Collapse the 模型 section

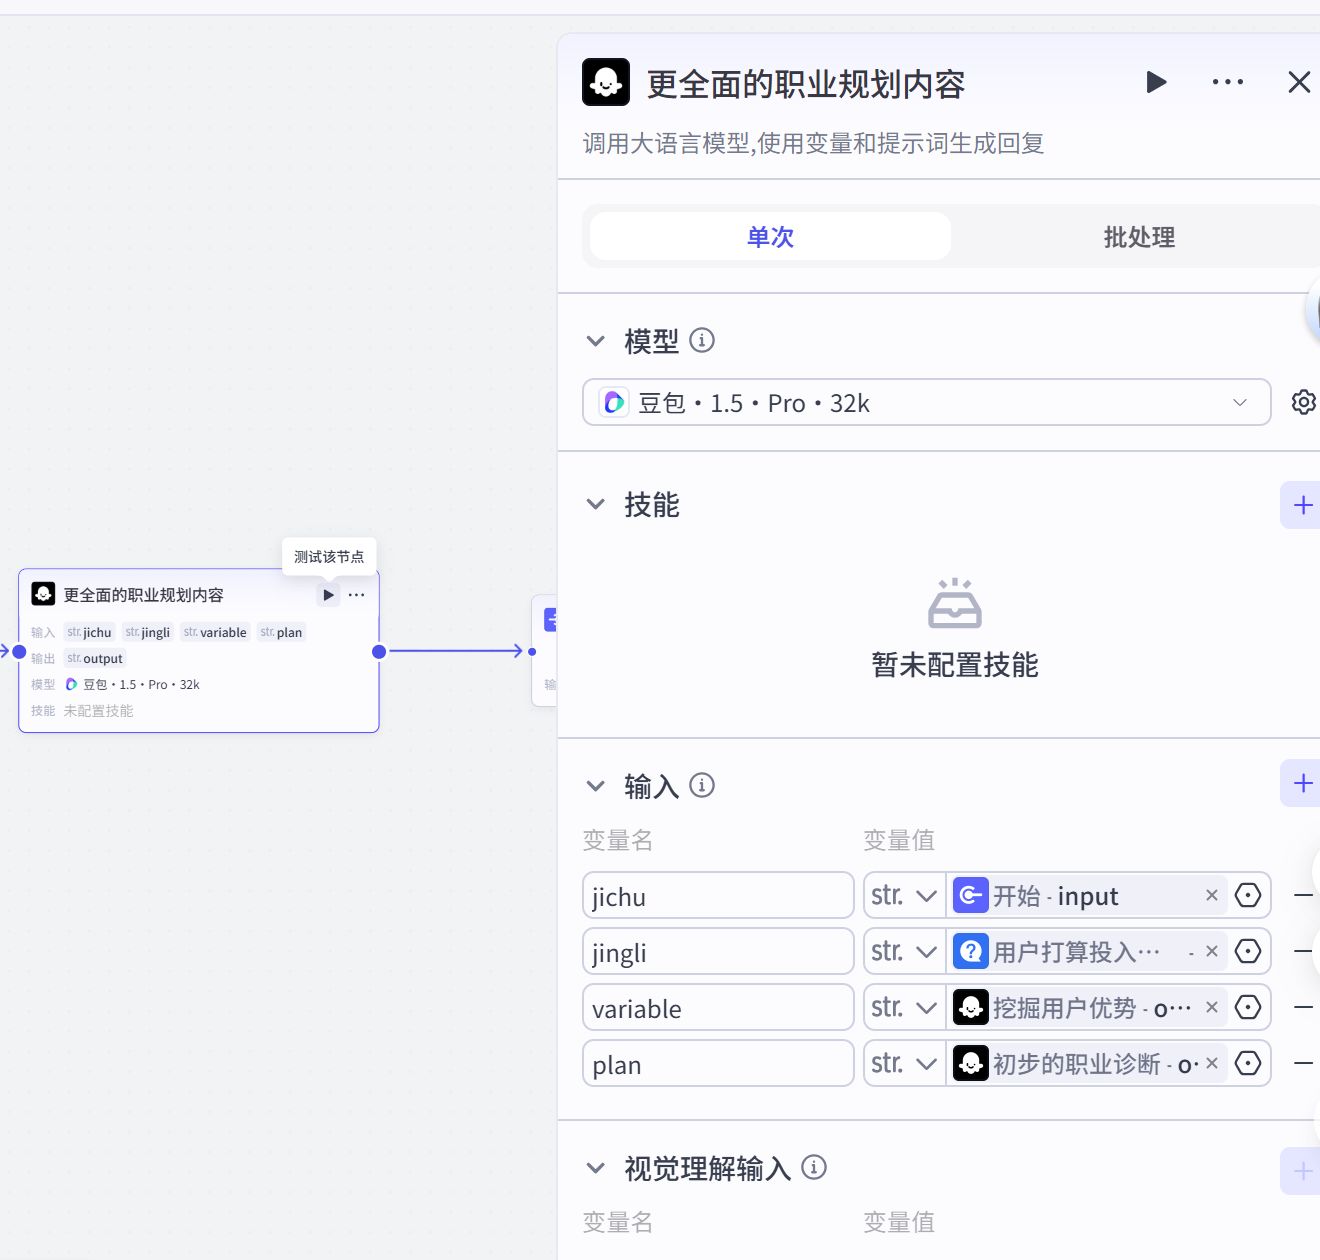(x=596, y=341)
